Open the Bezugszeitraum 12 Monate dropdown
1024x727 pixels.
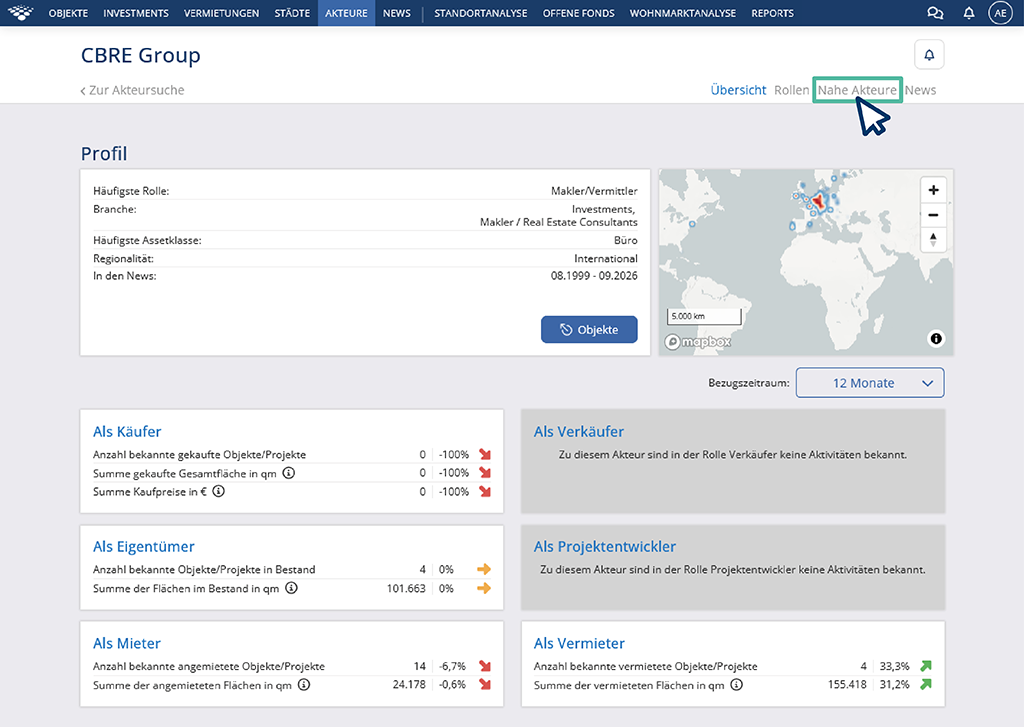(x=870, y=383)
